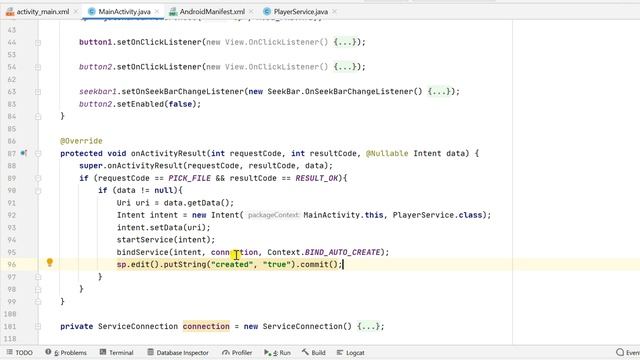Switch to the PlayerService.java tab

300,11
